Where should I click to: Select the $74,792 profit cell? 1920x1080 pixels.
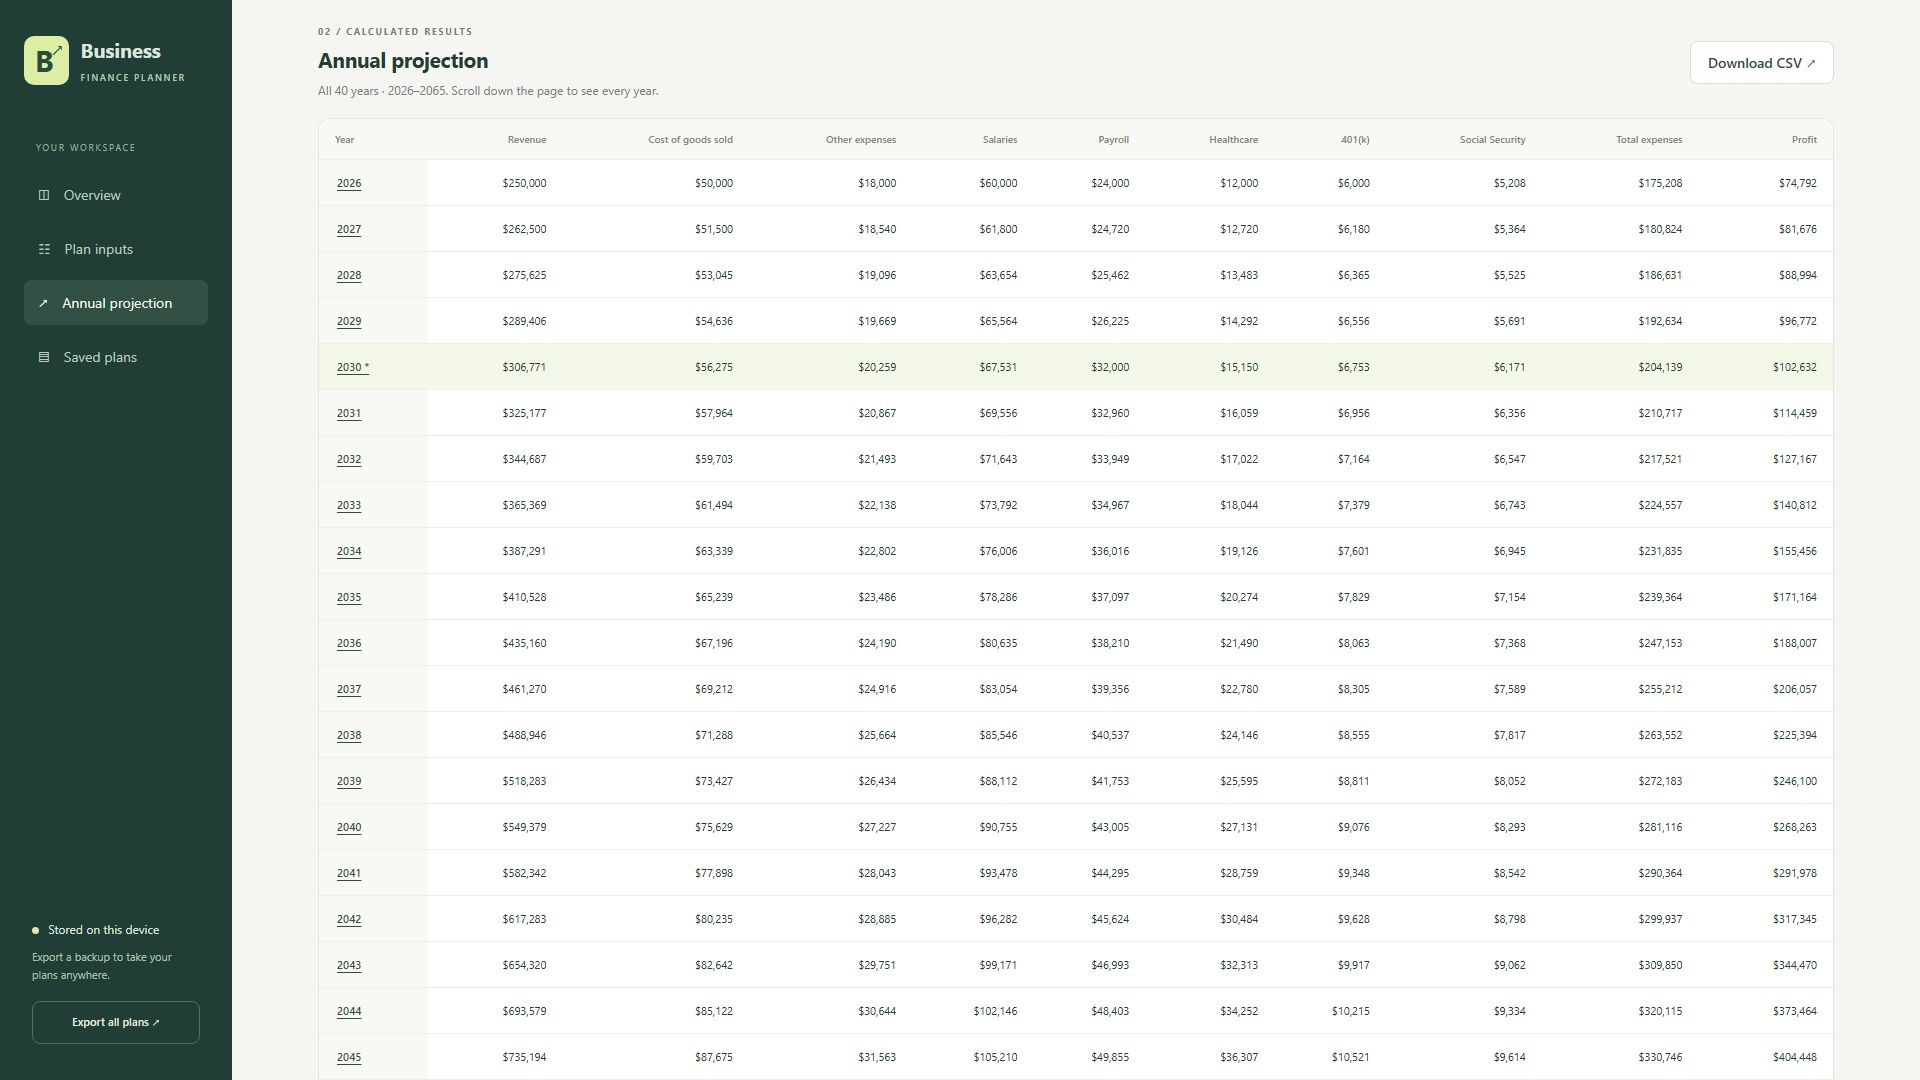[1797, 183]
